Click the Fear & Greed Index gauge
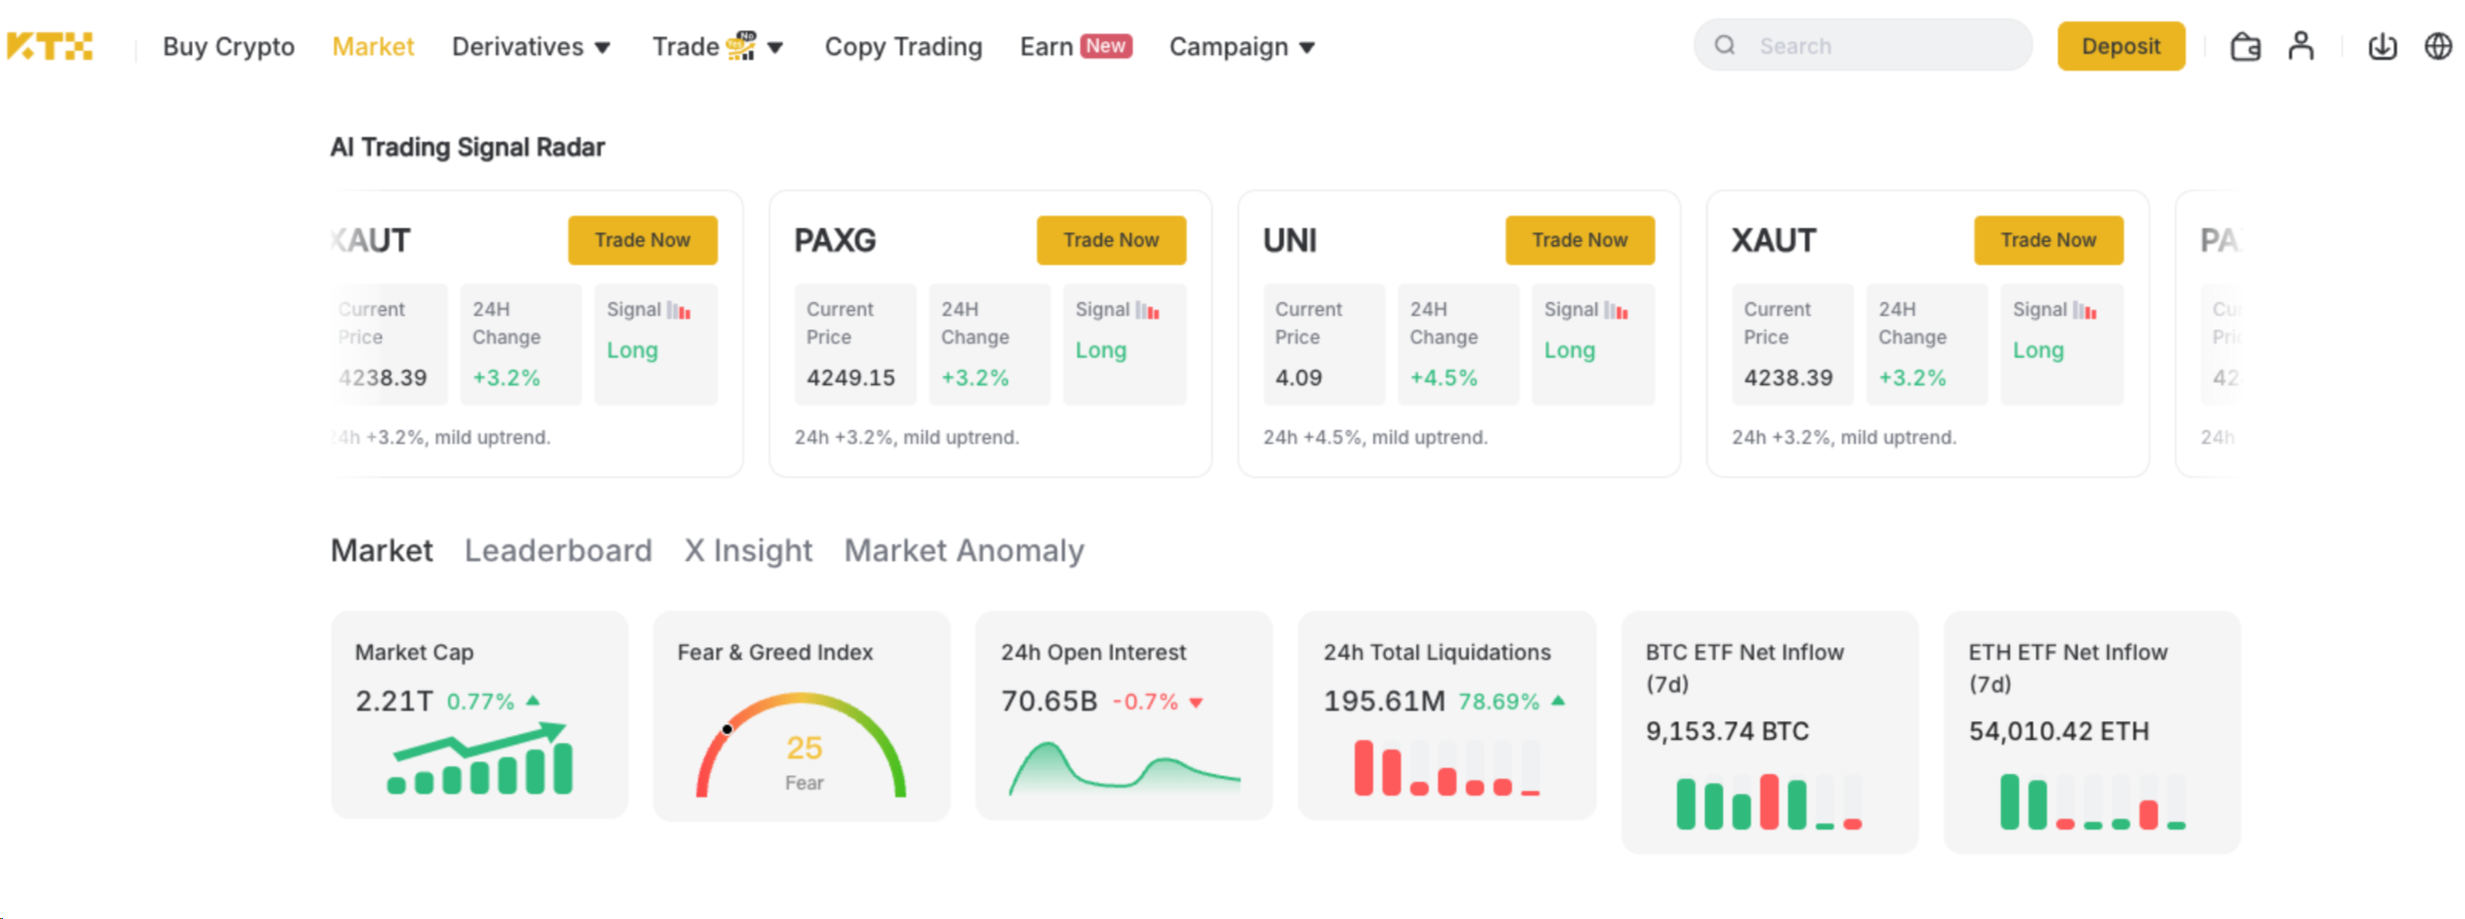 (x=802, y=745)
